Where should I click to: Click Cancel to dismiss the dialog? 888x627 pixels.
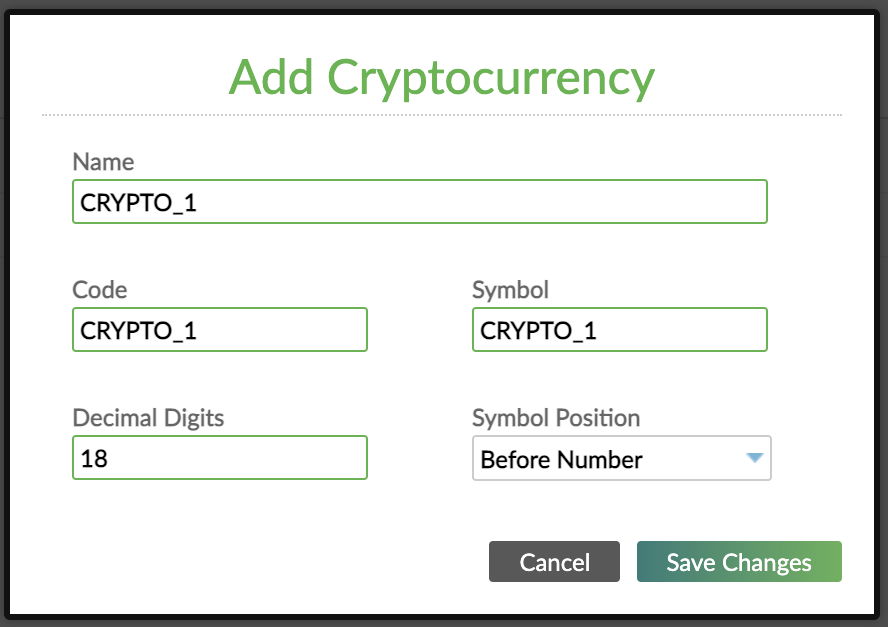(x=554, y=562)
